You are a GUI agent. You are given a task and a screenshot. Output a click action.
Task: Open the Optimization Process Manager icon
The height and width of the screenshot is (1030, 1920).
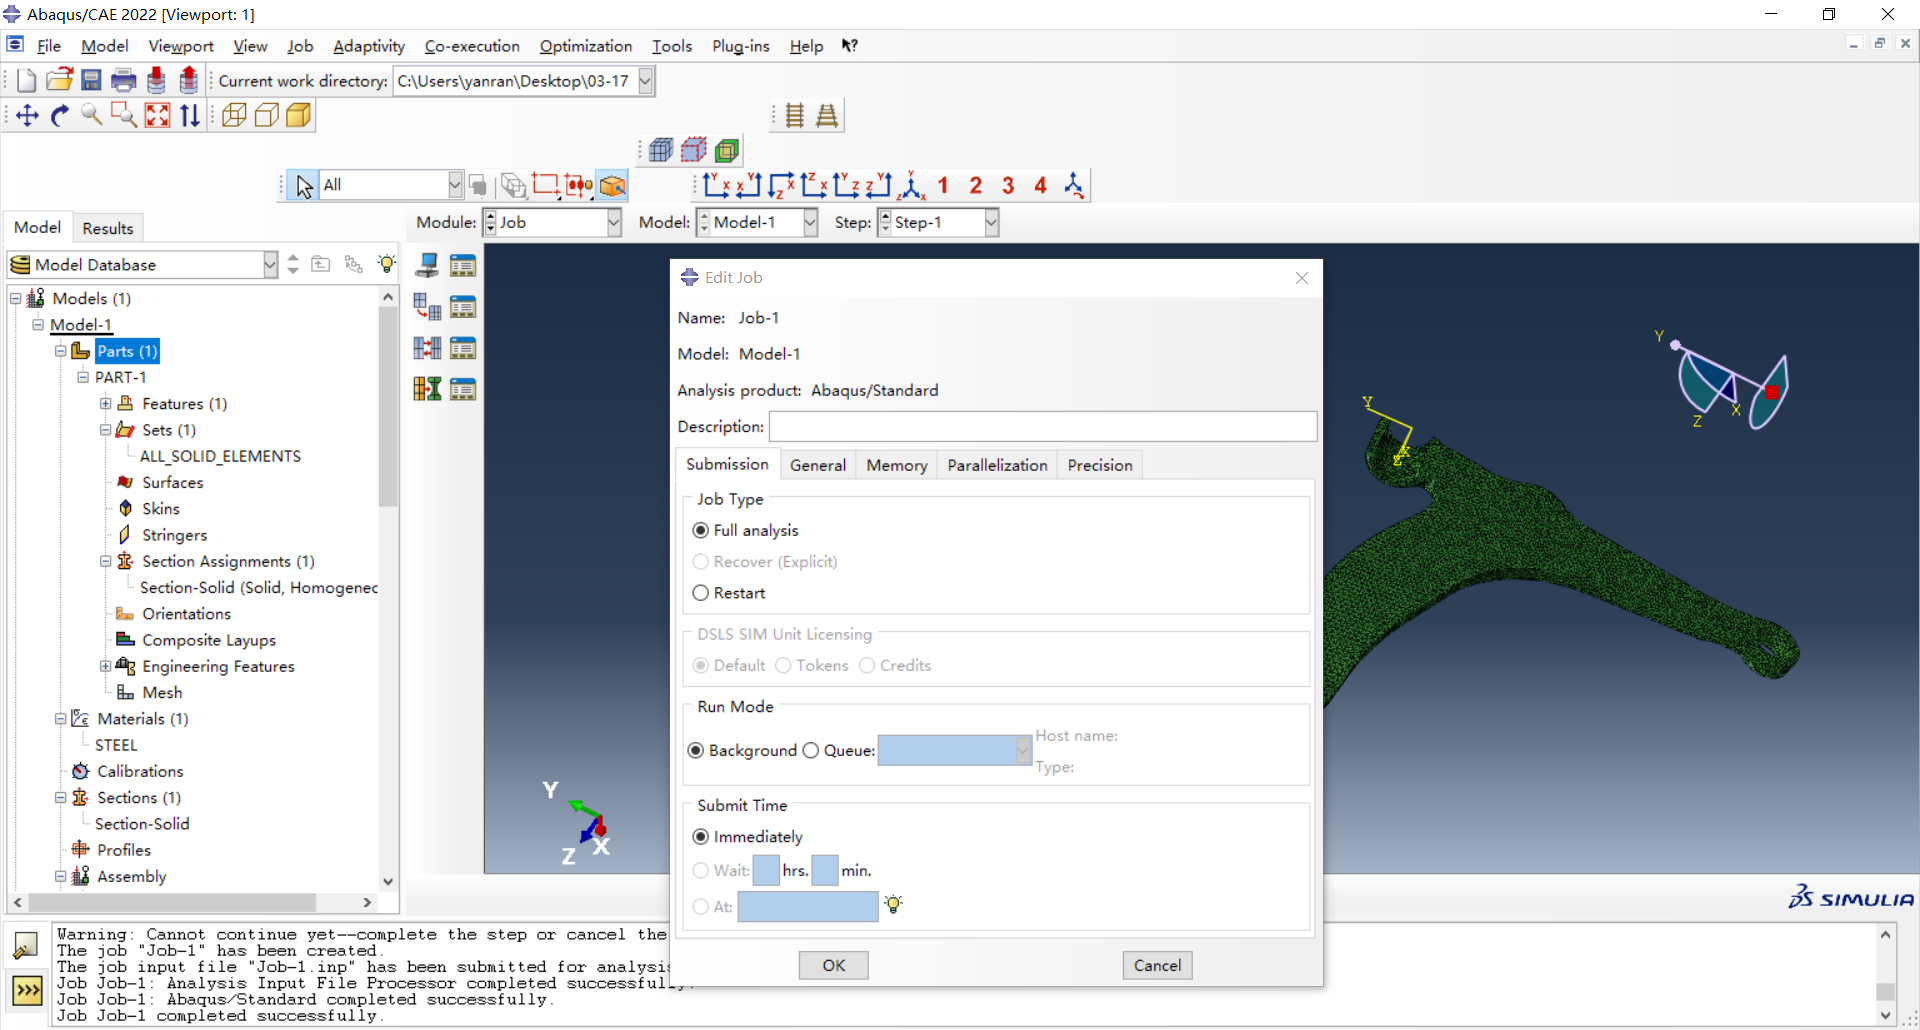(462, 389)
